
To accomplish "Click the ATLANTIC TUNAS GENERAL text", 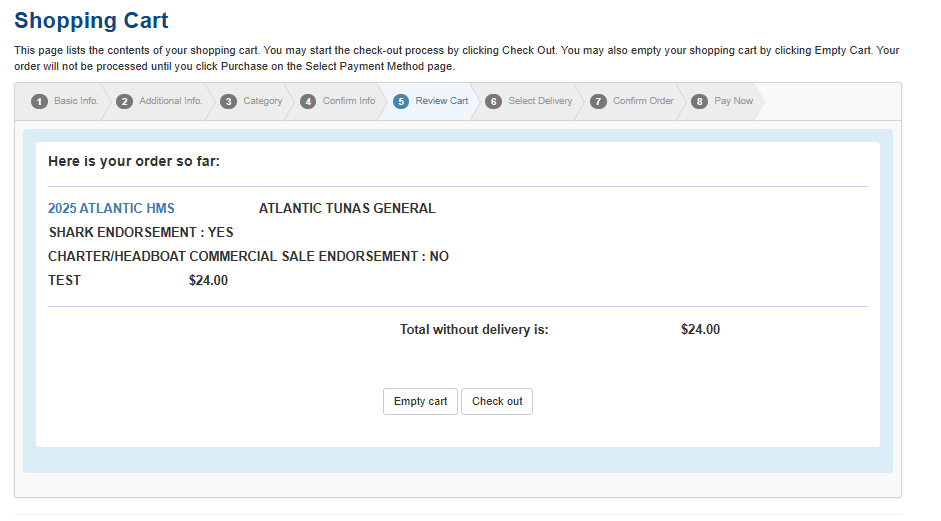I will tap(347, 209).
